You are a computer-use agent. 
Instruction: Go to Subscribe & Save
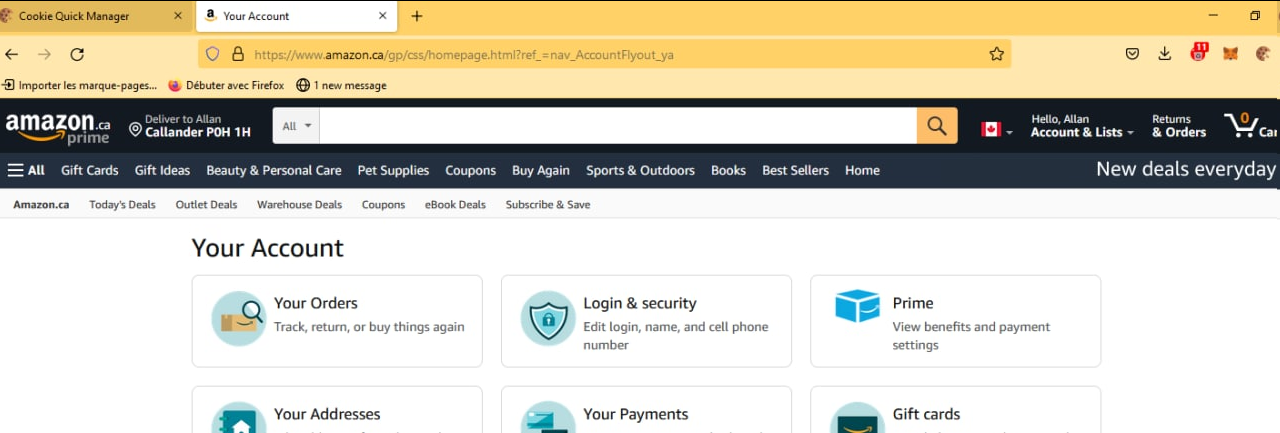coord(548,204)
